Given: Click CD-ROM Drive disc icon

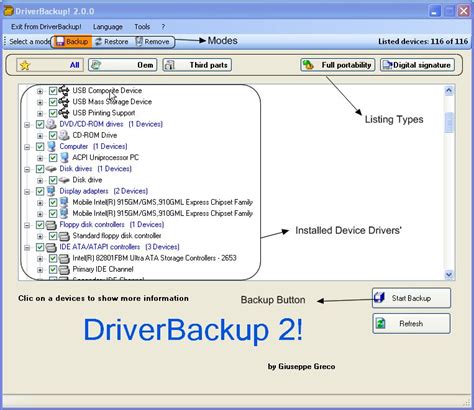Looking at the screenshot, I should [x=64, y=135].
